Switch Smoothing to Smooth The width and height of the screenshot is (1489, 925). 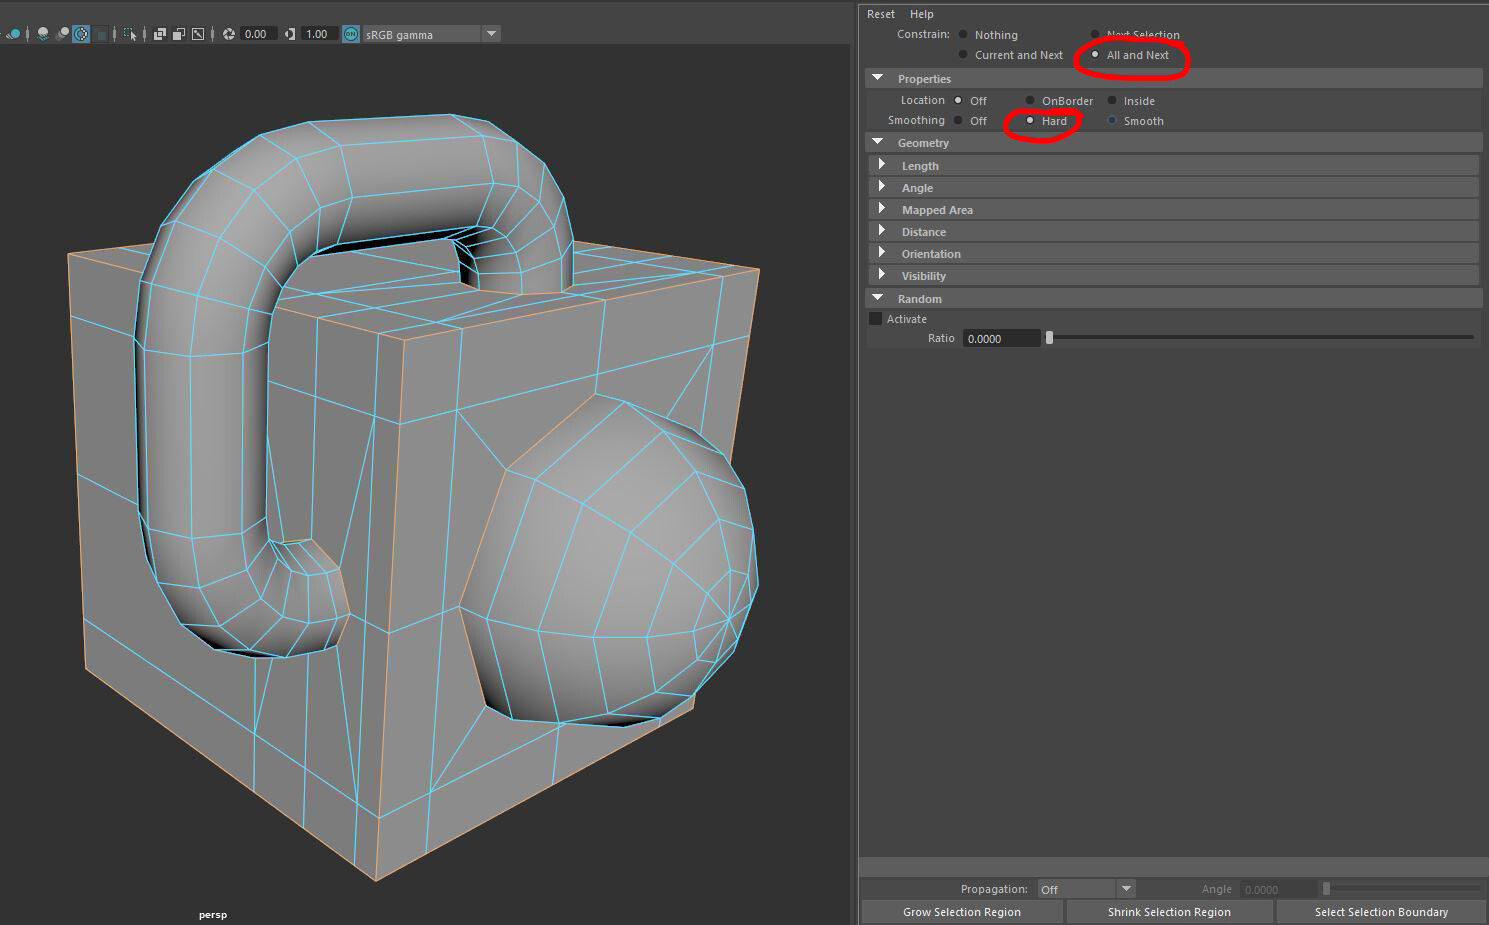[1112, 120]
